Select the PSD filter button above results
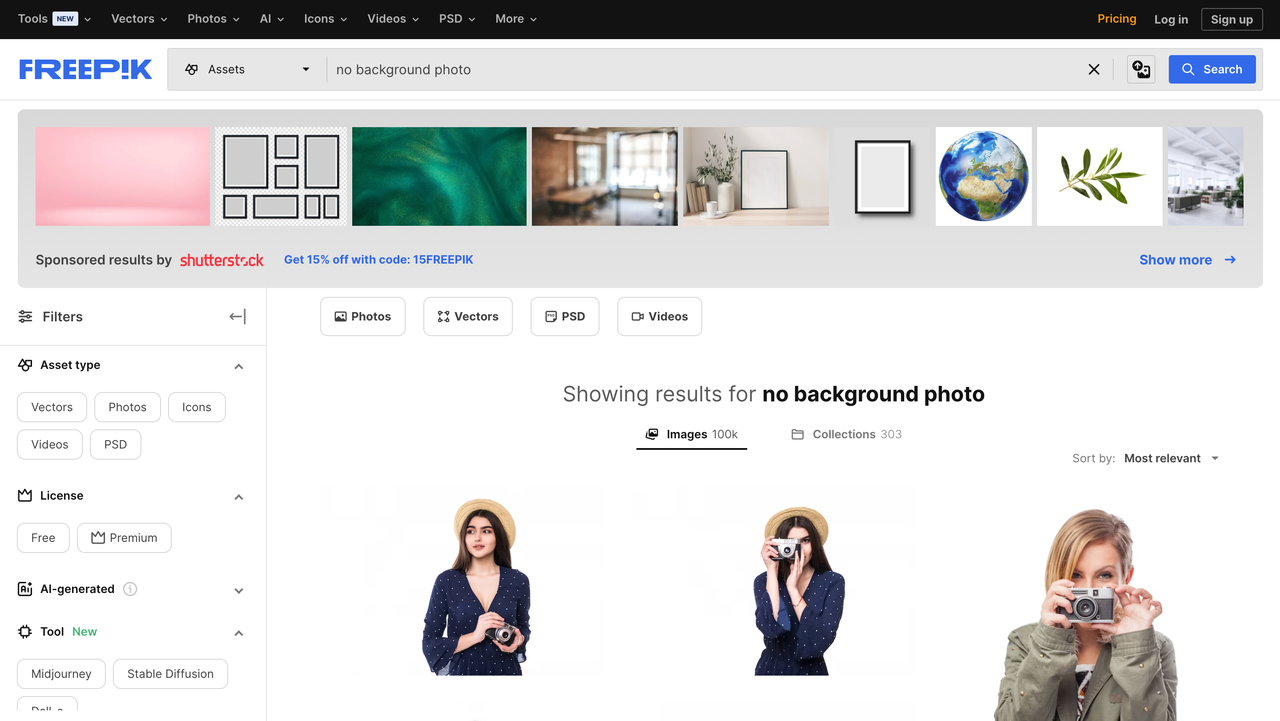 point(564,316)
